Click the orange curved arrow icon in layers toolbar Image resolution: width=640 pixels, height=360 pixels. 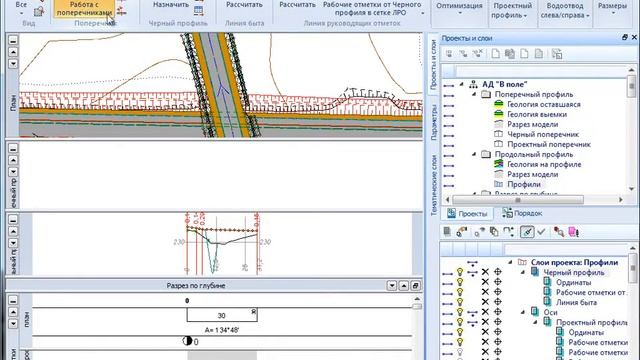[x=462, y=232]
